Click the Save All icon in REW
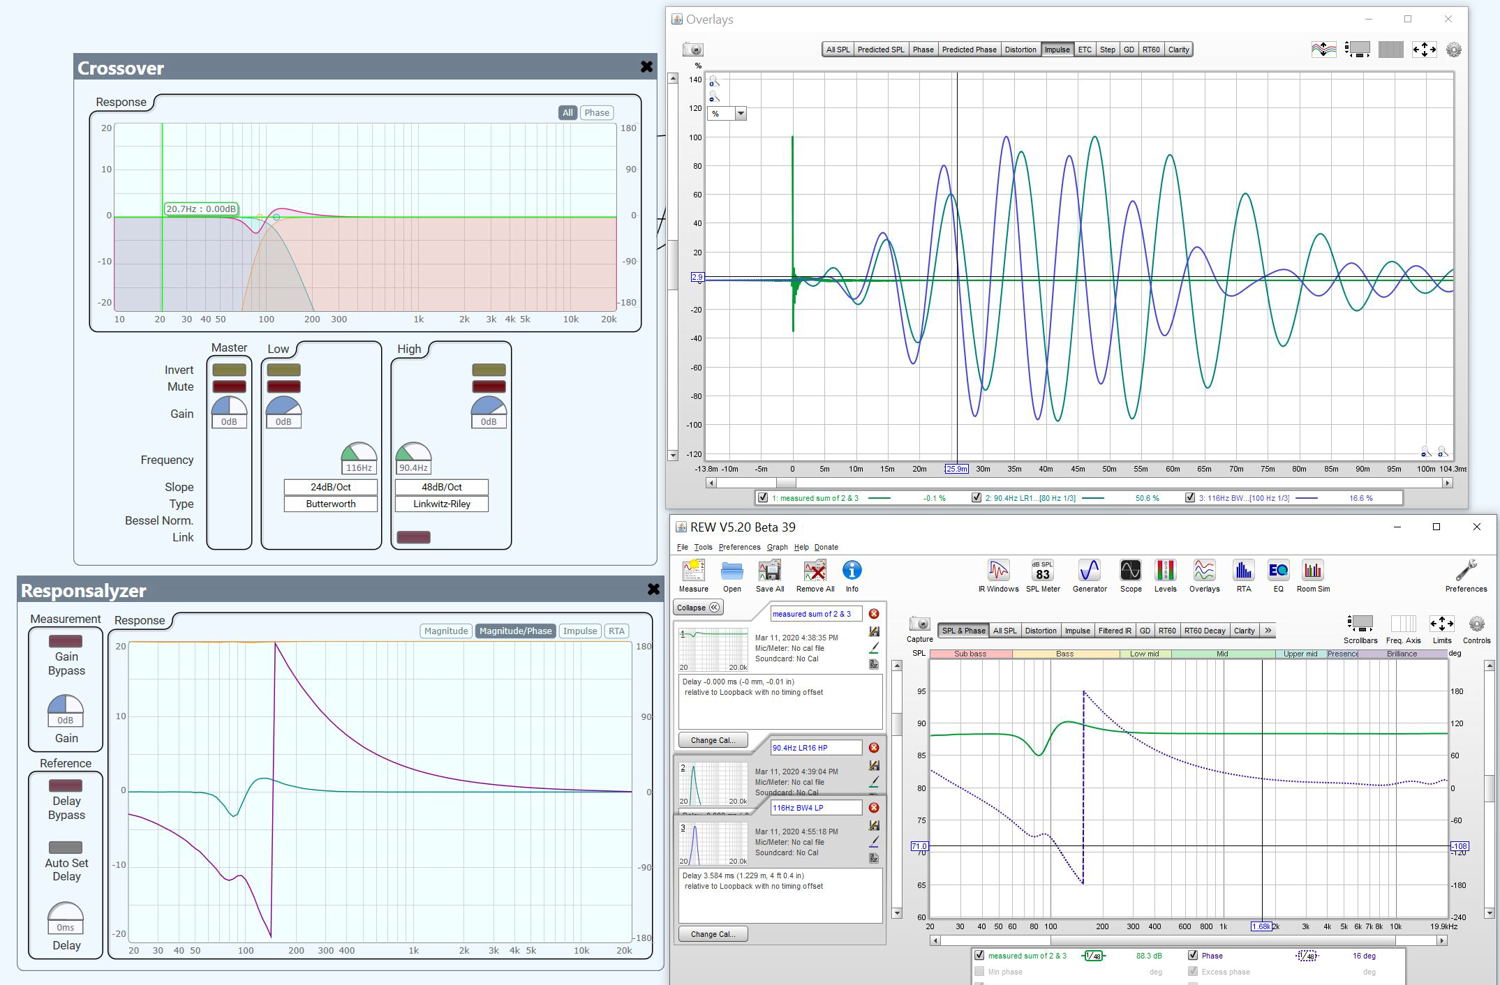 (x=770, y=571)
